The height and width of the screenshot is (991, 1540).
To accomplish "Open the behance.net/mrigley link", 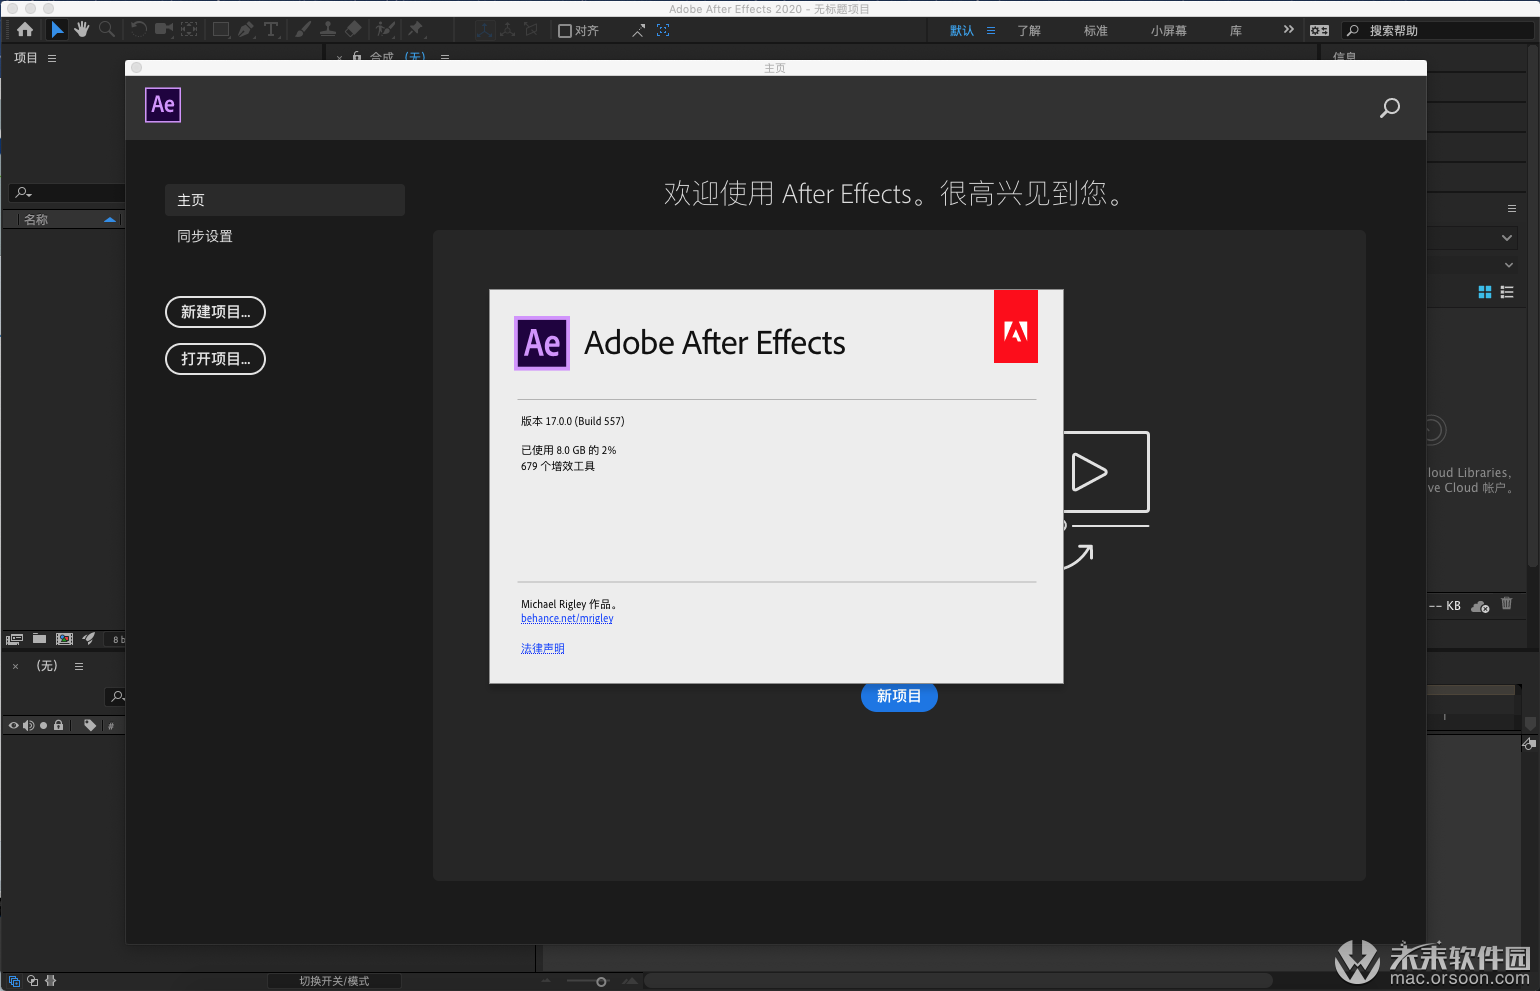I will point(567,618).
